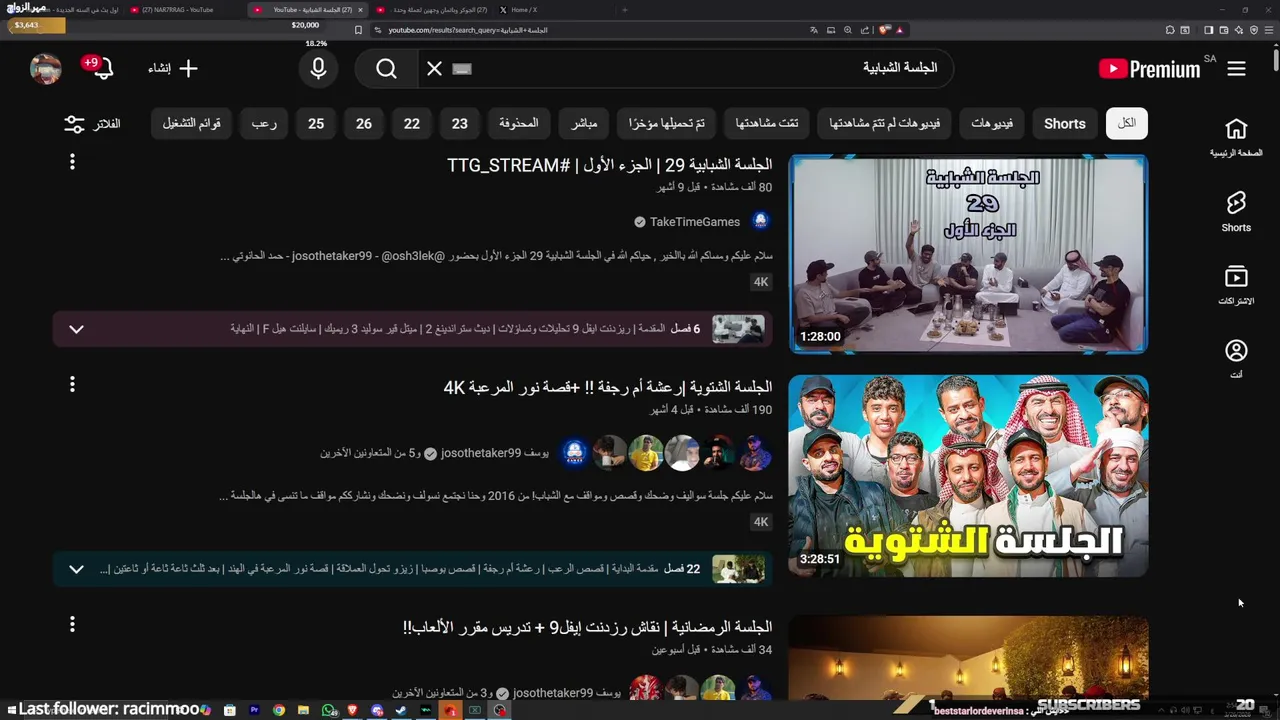Open the Create (إنشاء) button
The image size is (1280, 720).
(173, 69)
